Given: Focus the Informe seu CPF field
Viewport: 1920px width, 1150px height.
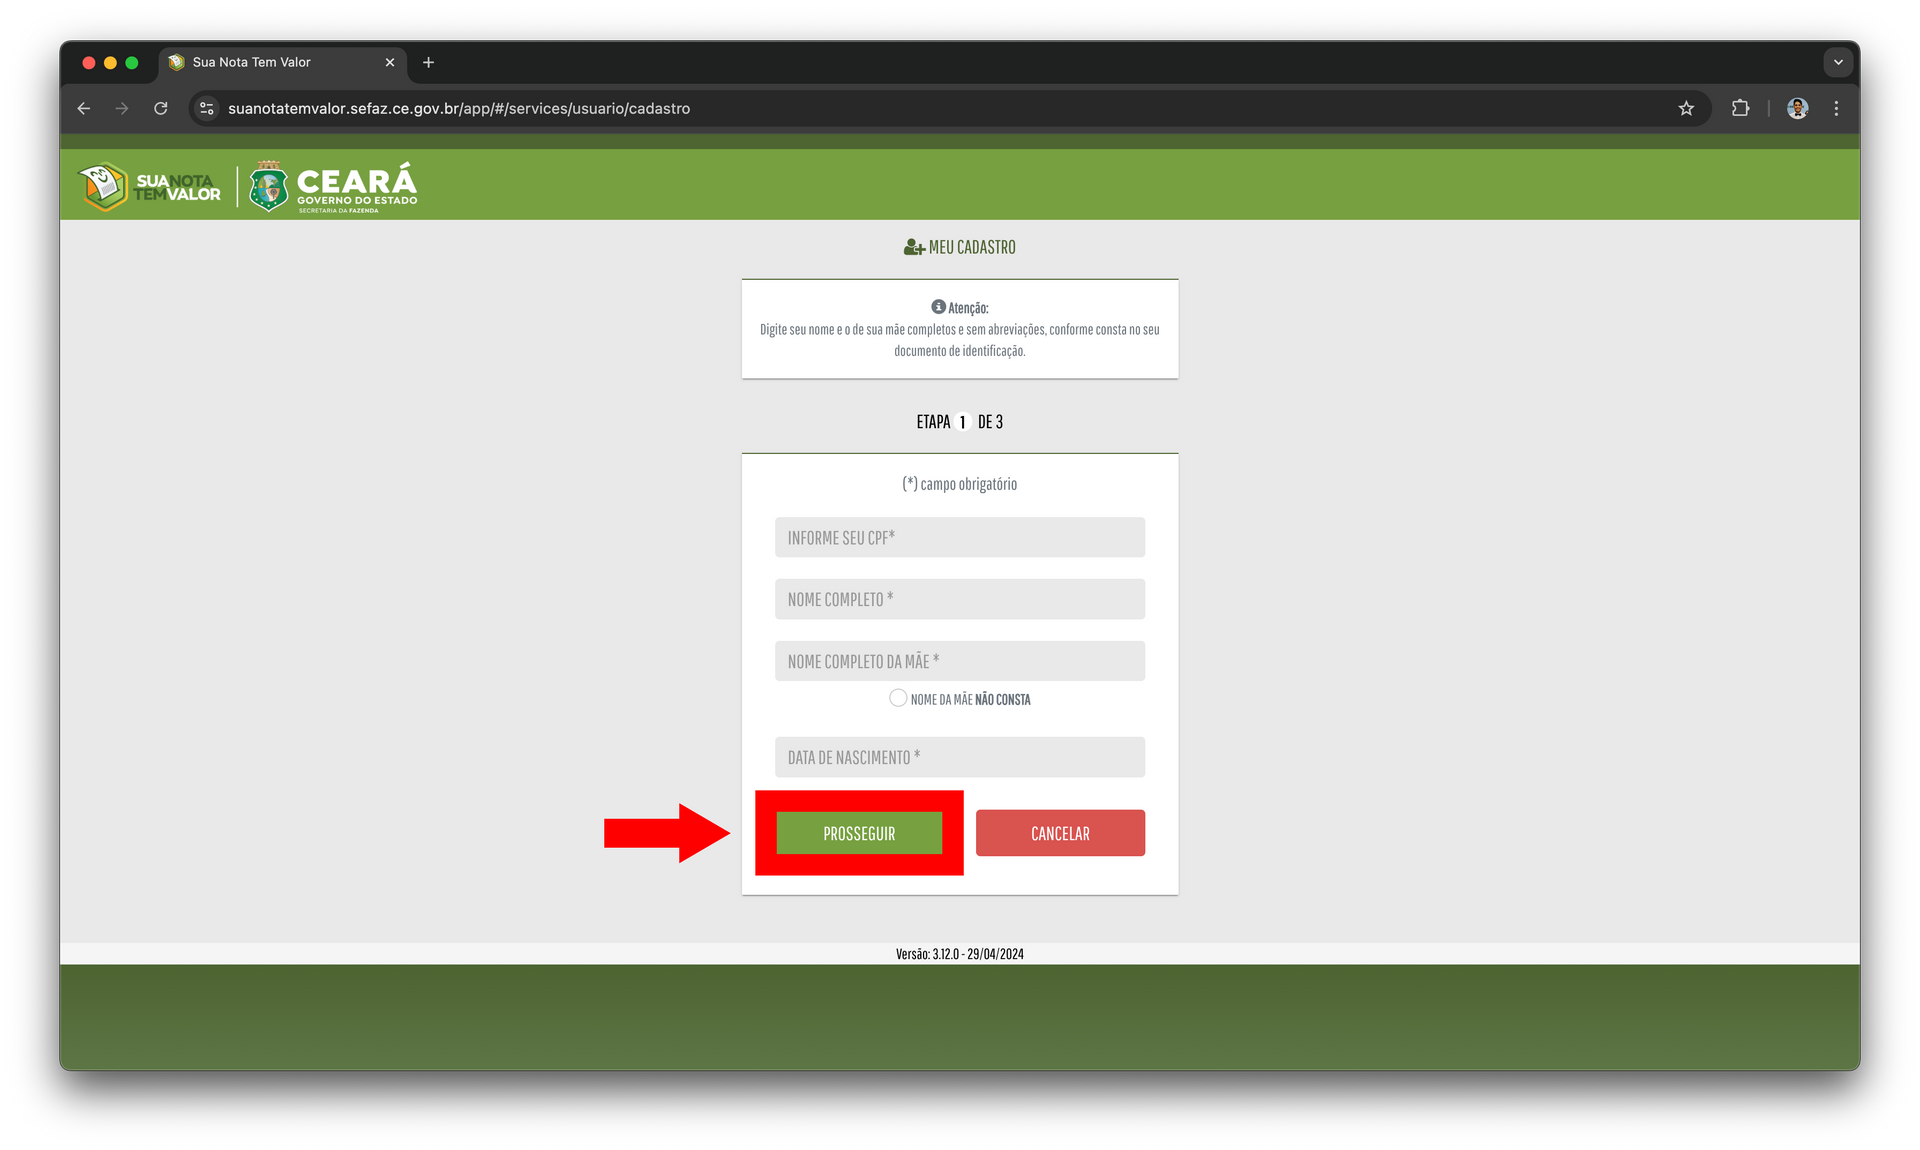Looking at the screenshot, I should [x=959, y=537].
